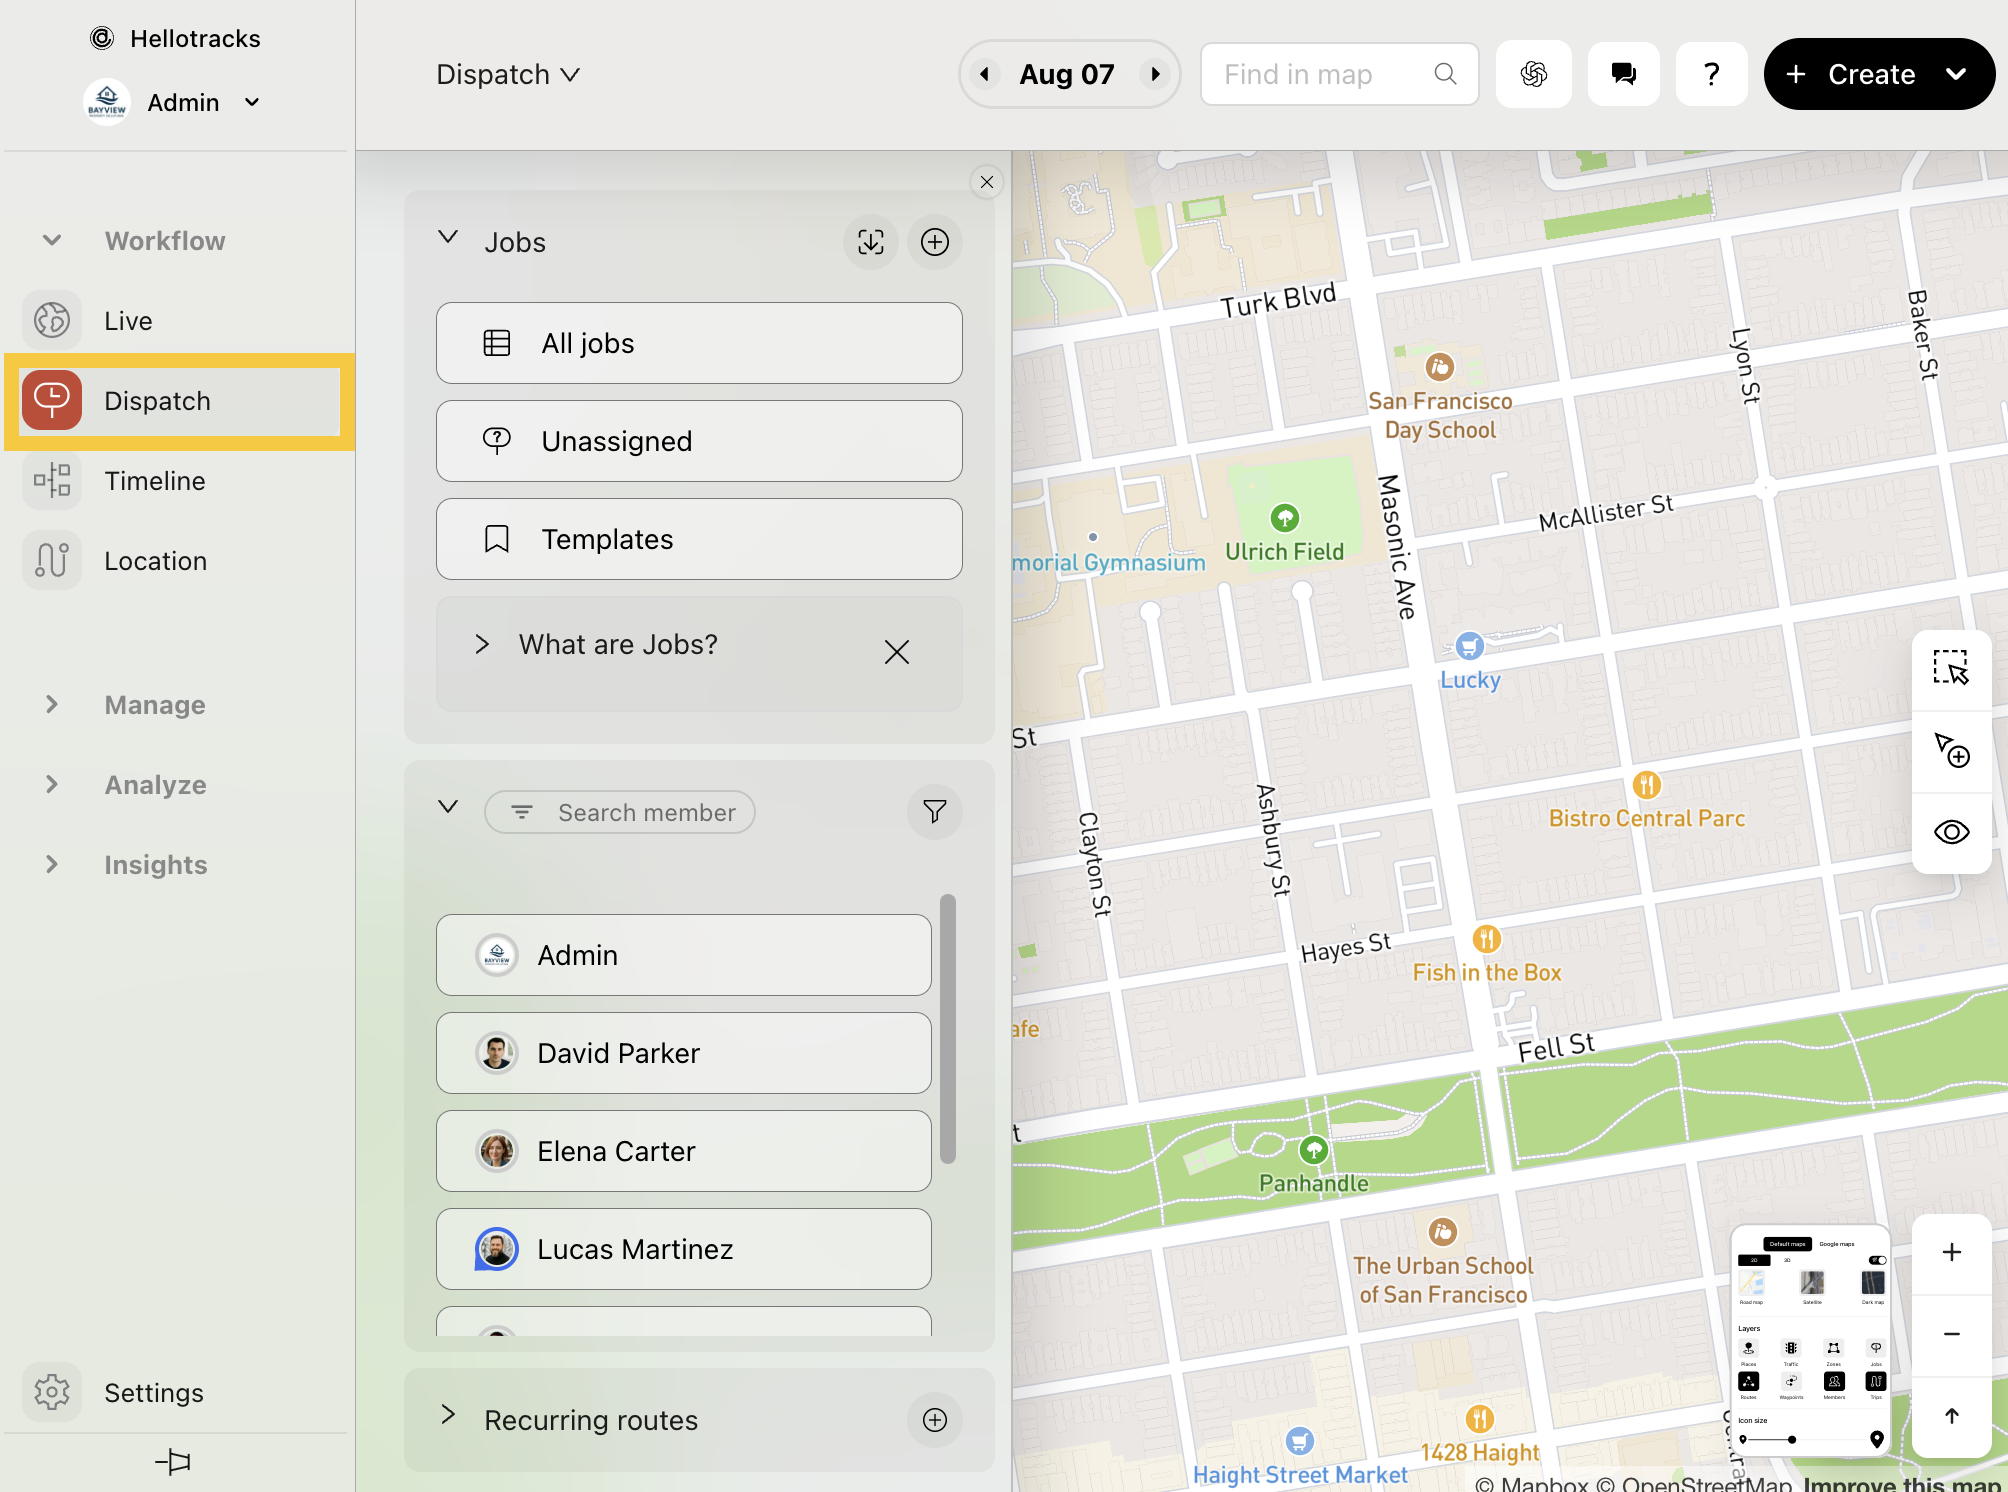
Task: Add a recurring route with plus icon
Action: pos(935,1420)
